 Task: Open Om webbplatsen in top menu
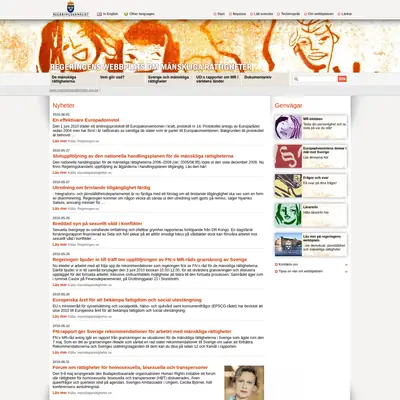321,14
